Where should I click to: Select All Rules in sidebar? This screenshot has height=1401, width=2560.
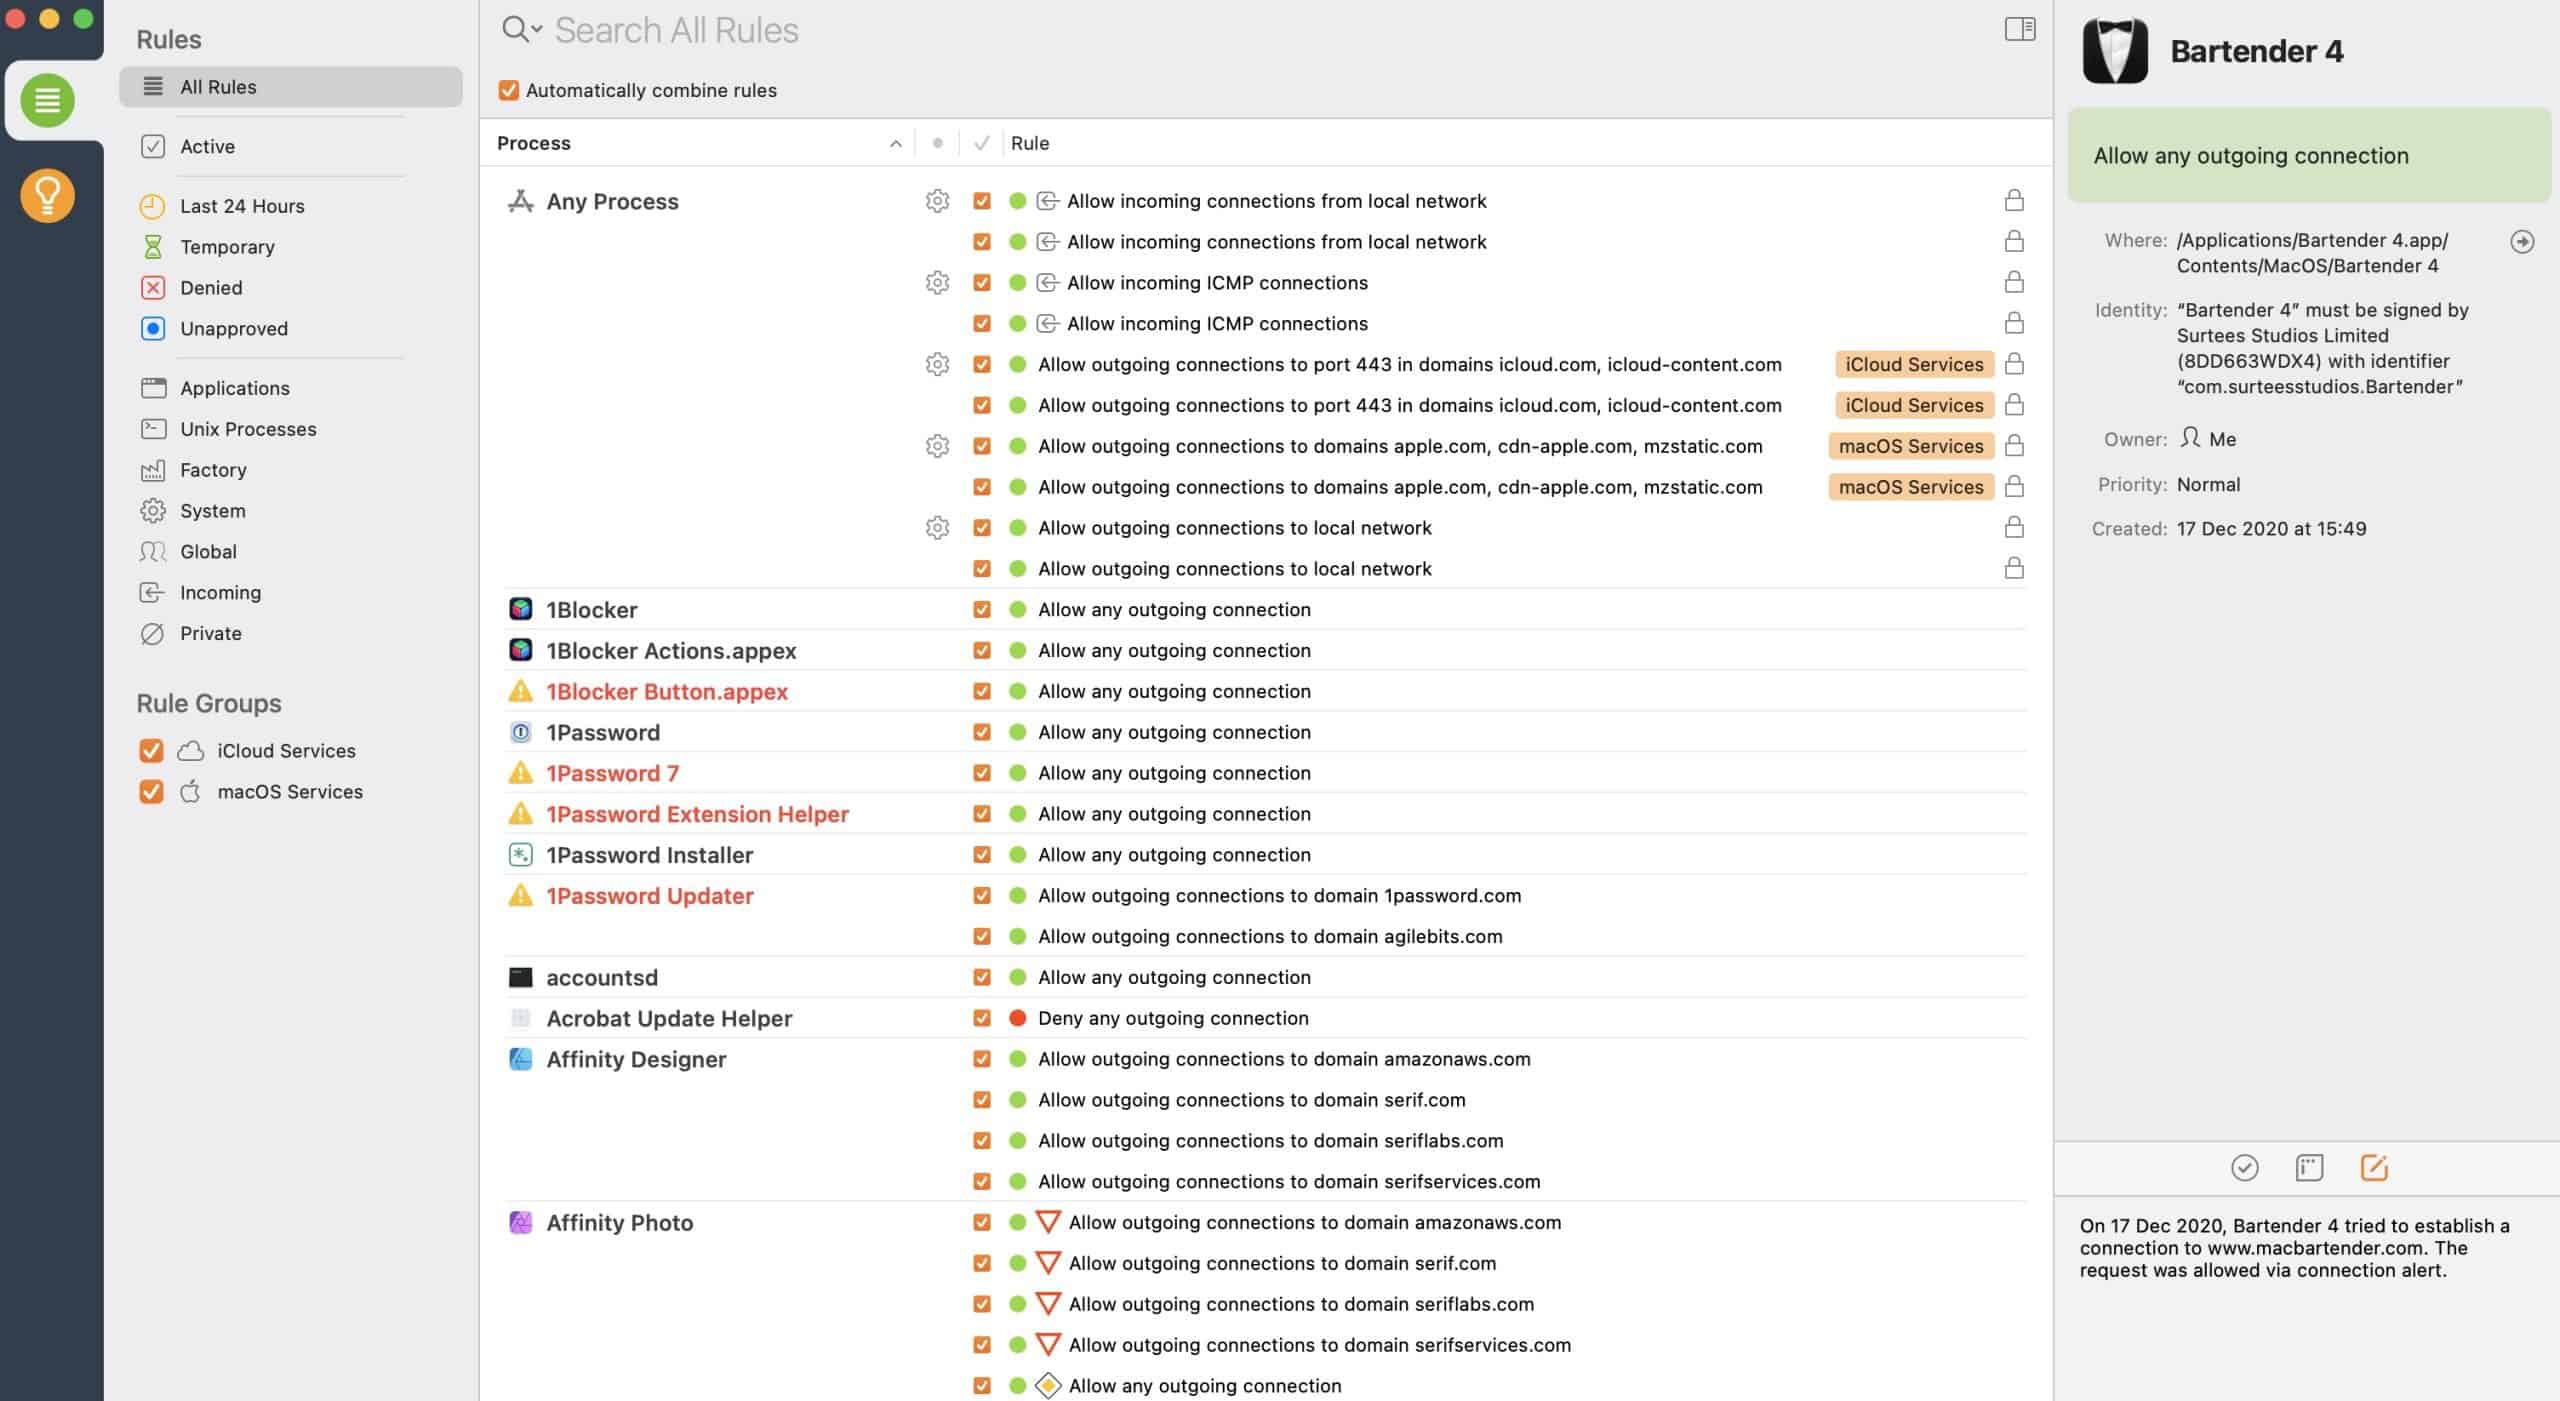click(290, 87)
